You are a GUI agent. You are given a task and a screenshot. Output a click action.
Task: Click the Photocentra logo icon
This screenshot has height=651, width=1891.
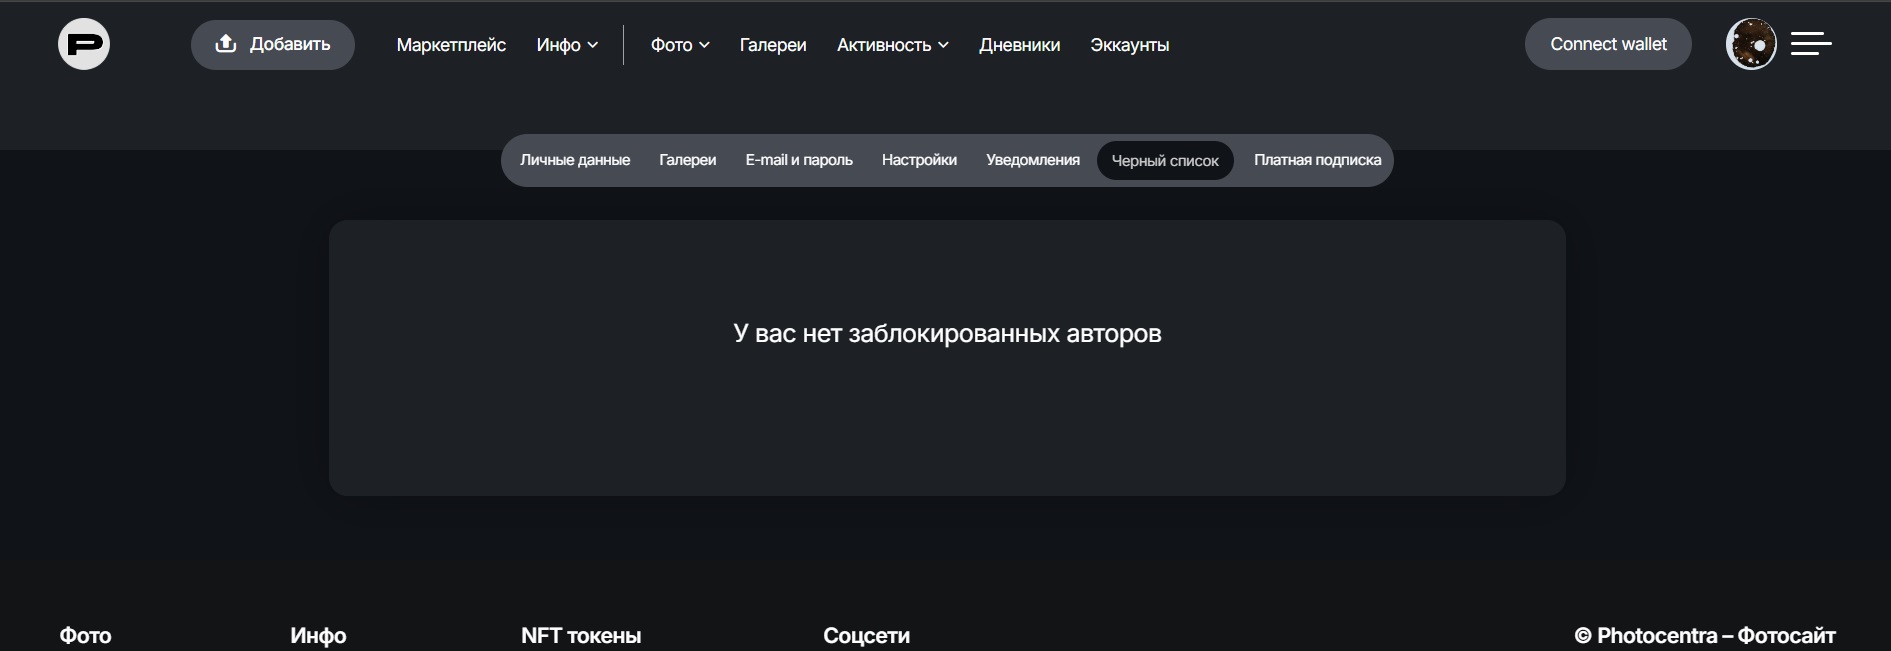coord(84,45)
